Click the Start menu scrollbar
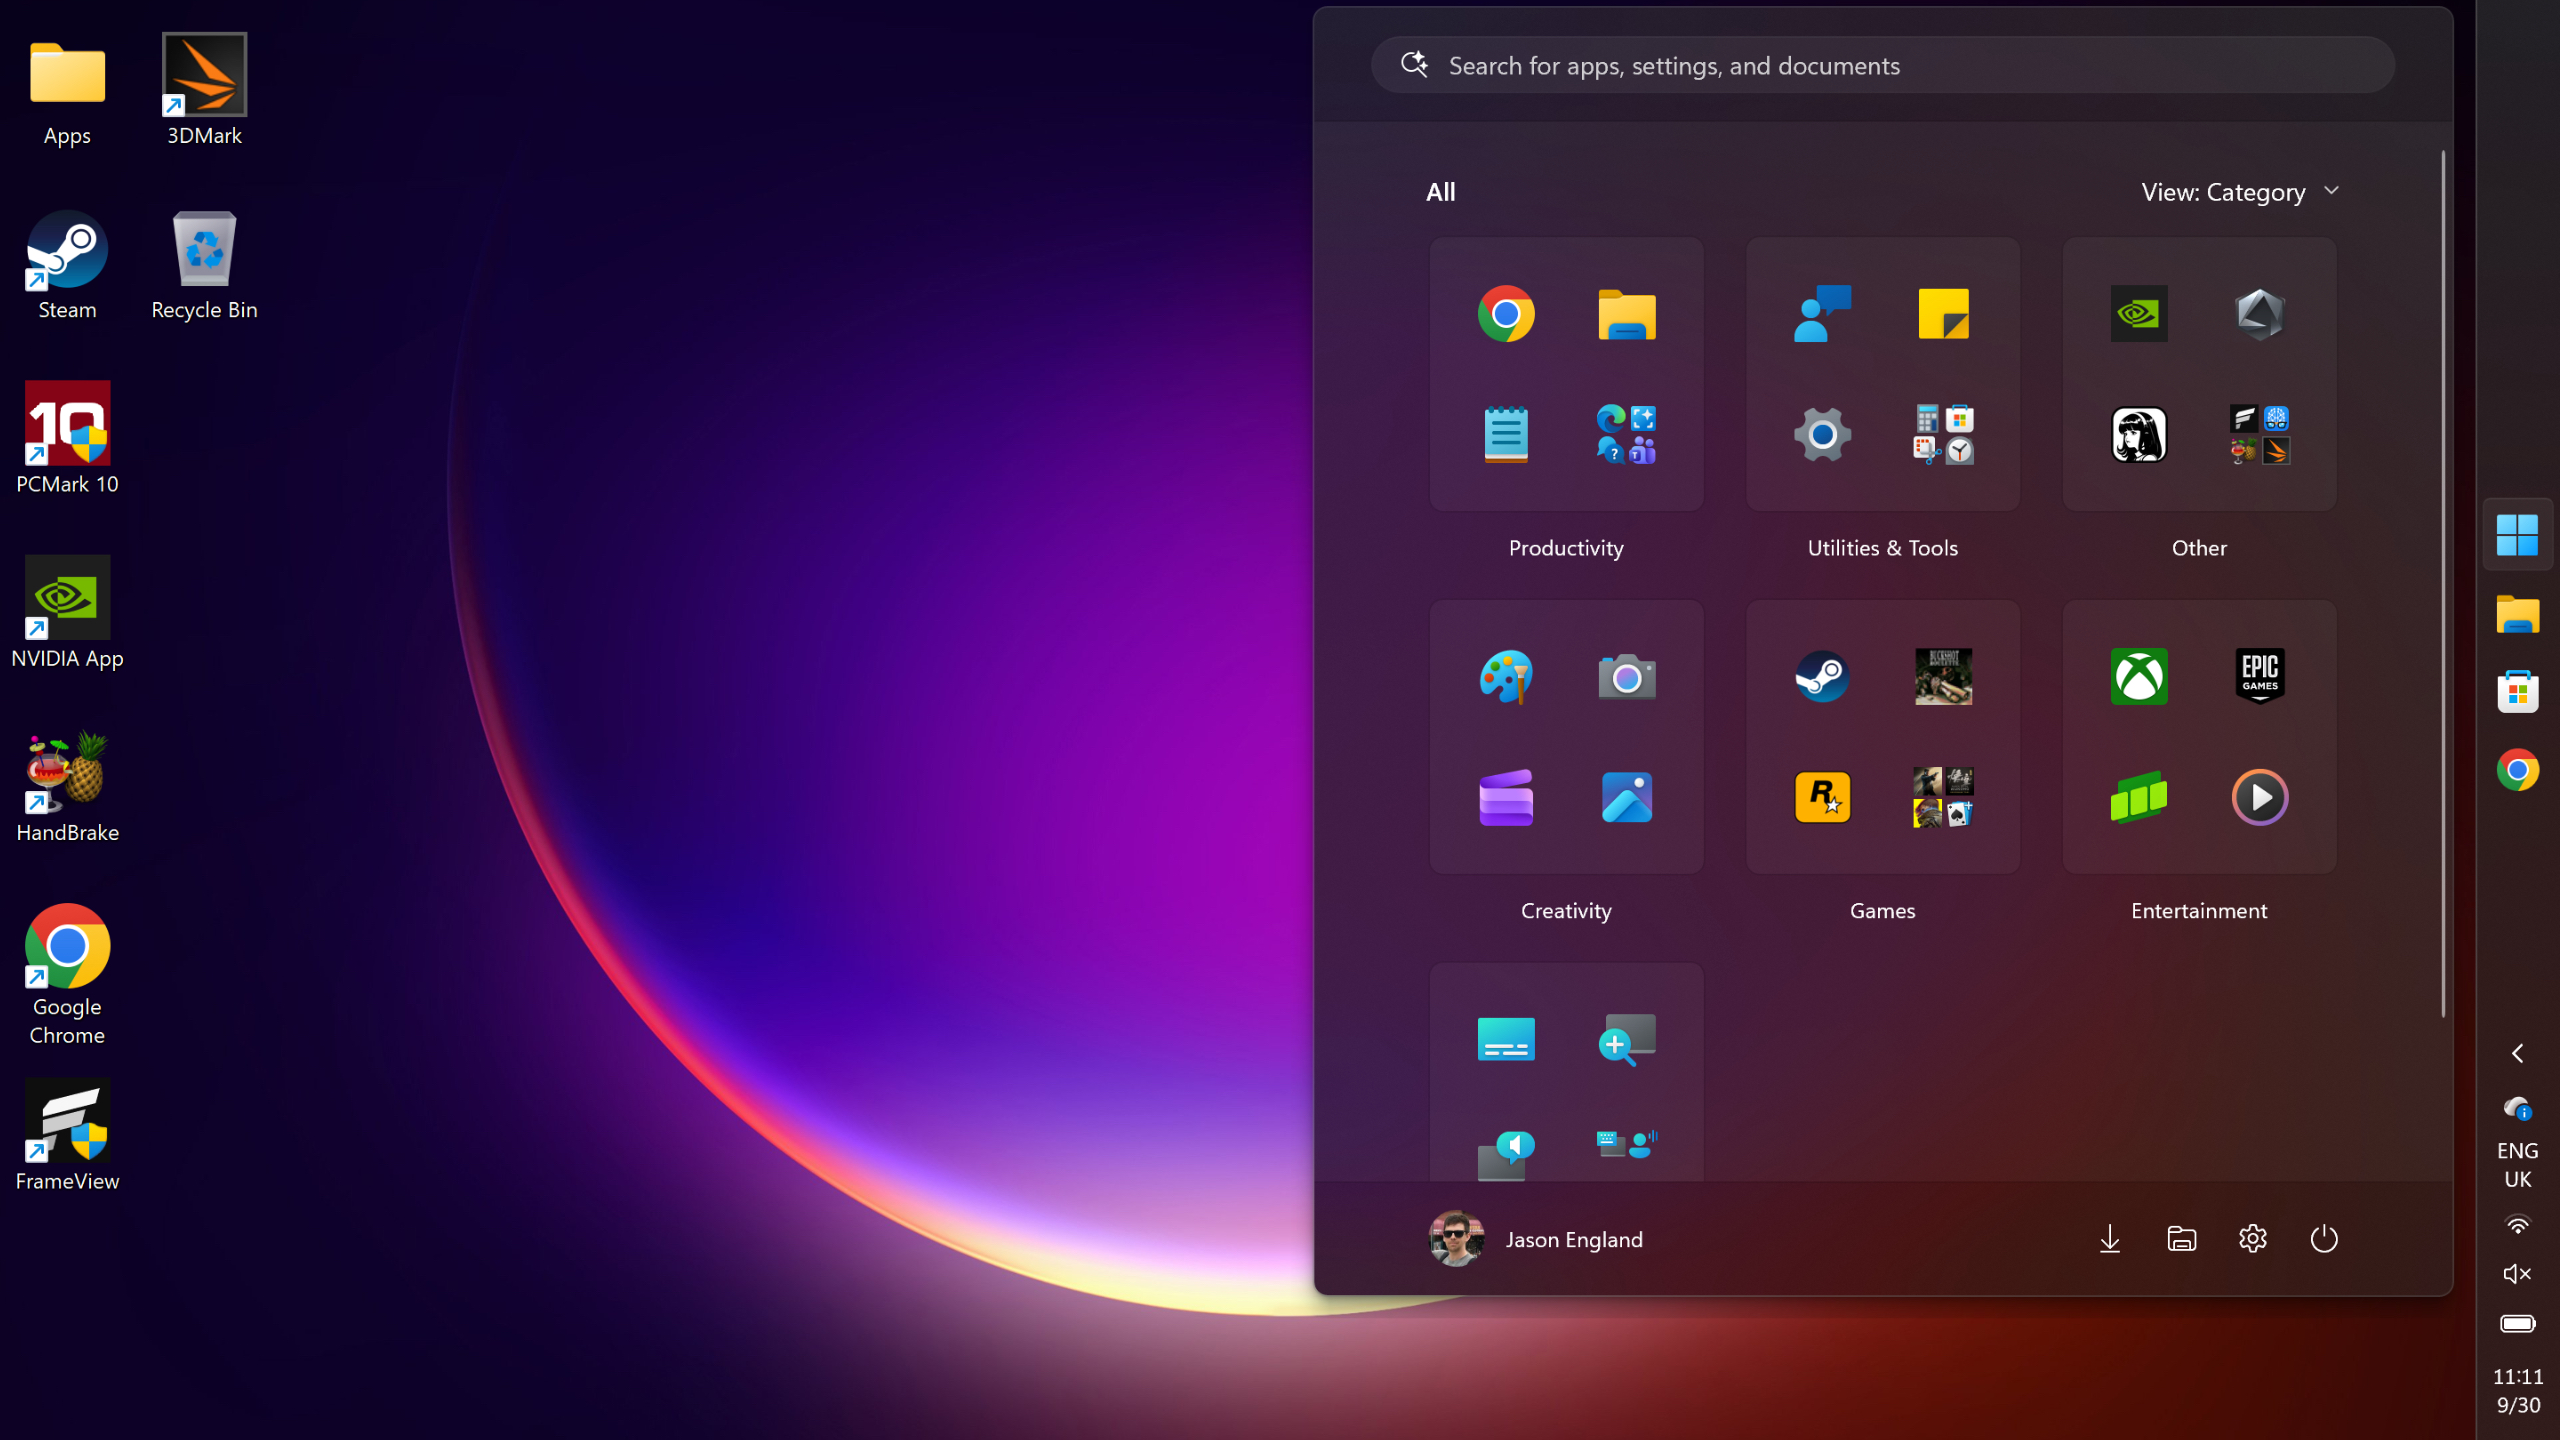Viewport: 2560px width, 1440px height. point(2443,583)
